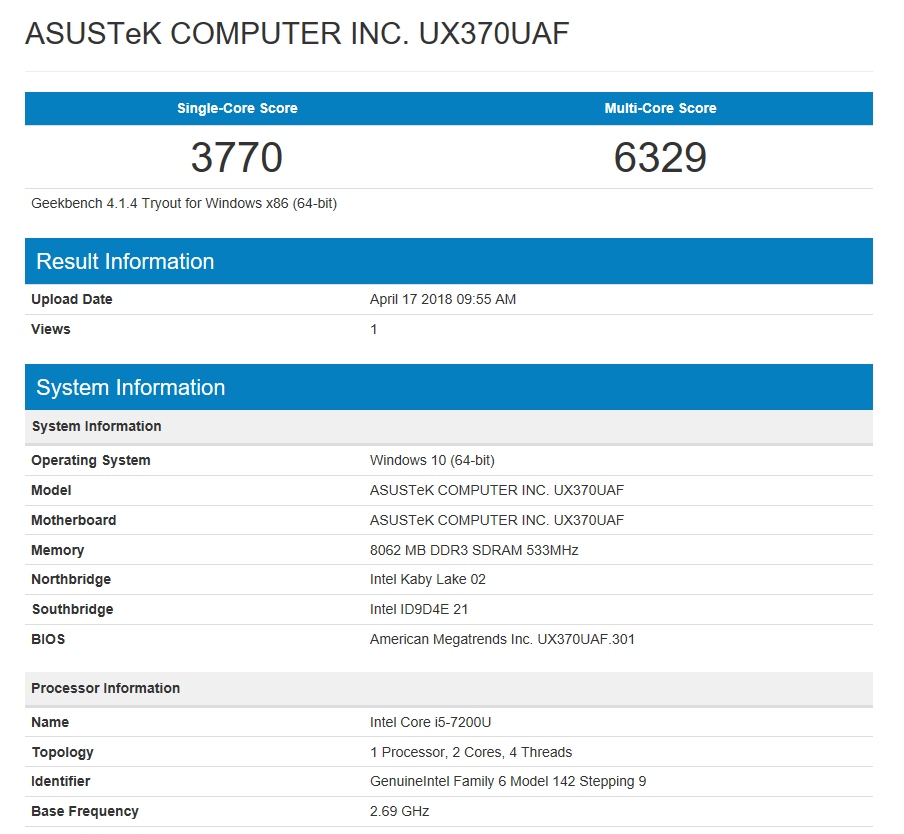Click the Views count value 1
The width and height of the screenshot is (904, 834).
coord(374,330)
